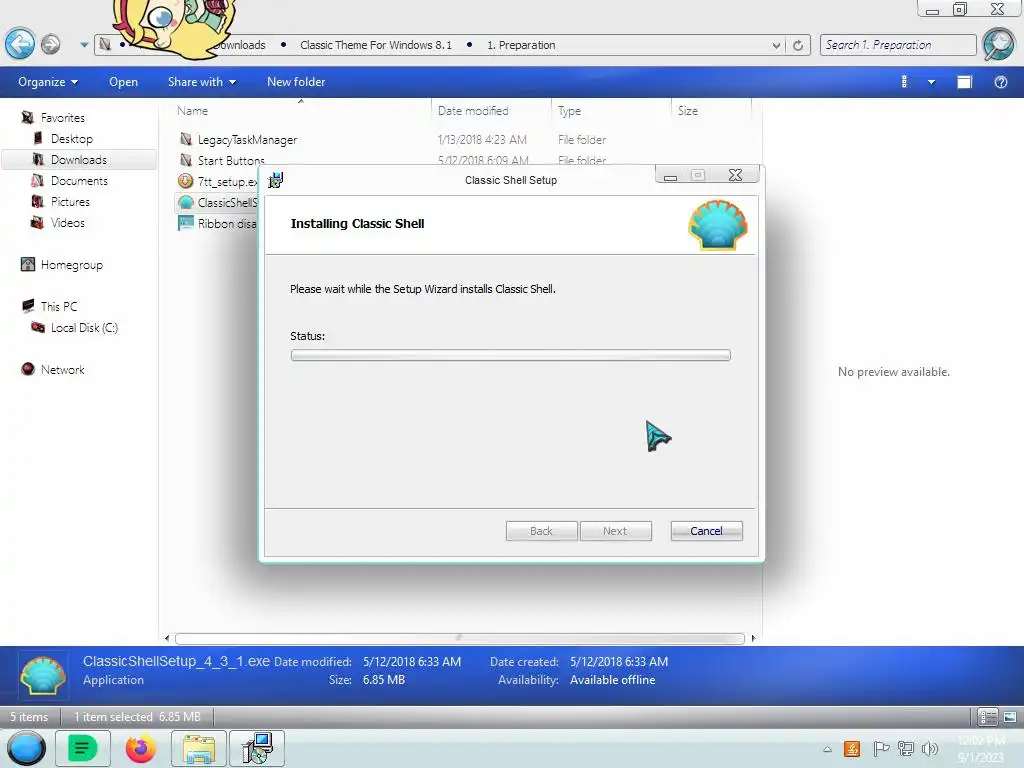1024x768 pixels.
Task: Click the change view icon
Action: point(904,82)
